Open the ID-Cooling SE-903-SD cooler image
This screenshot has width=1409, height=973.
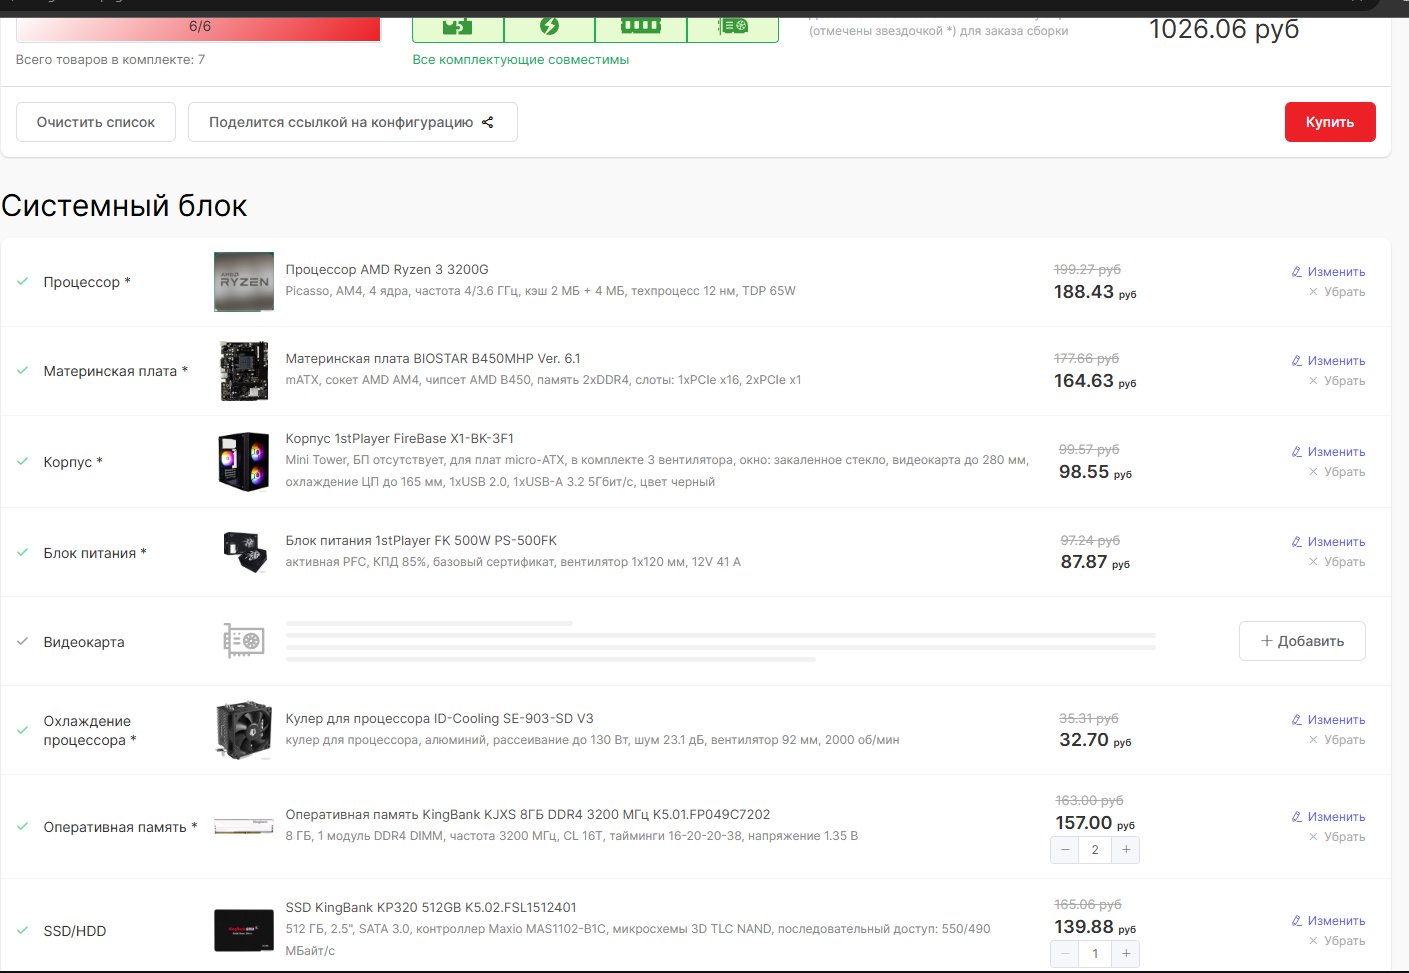coord(244,730)
